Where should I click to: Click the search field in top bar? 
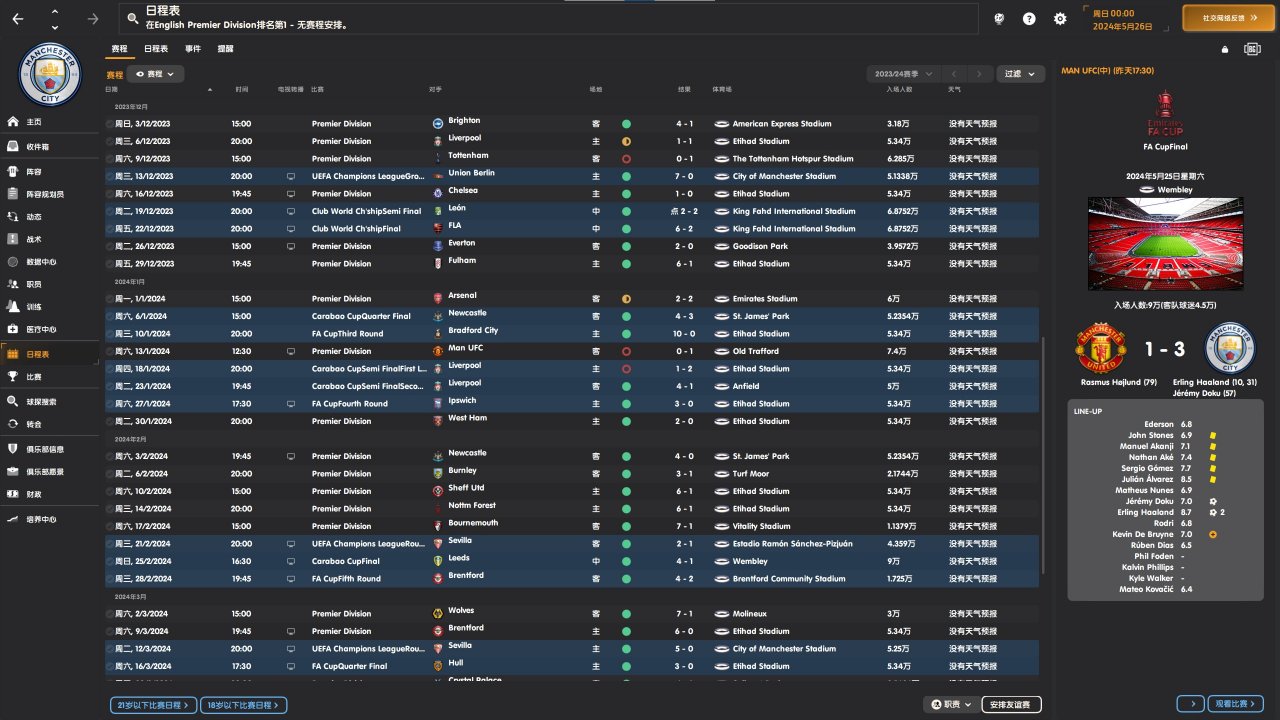[x=549, y=18]
